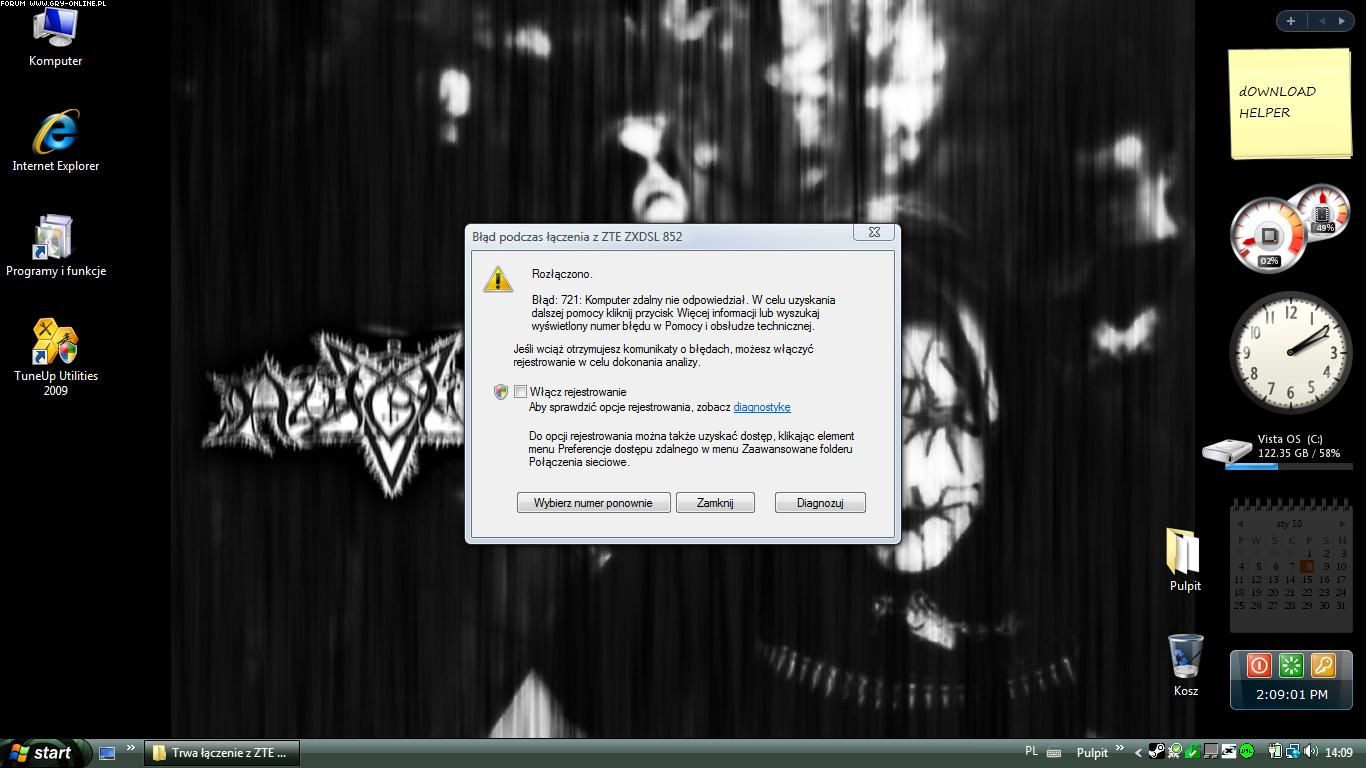Viewport: 1366px width, 768px height.
Task: Expand hidden system tray icons with the arrow
Action: pyautogui.click(x=1138, y=753)
